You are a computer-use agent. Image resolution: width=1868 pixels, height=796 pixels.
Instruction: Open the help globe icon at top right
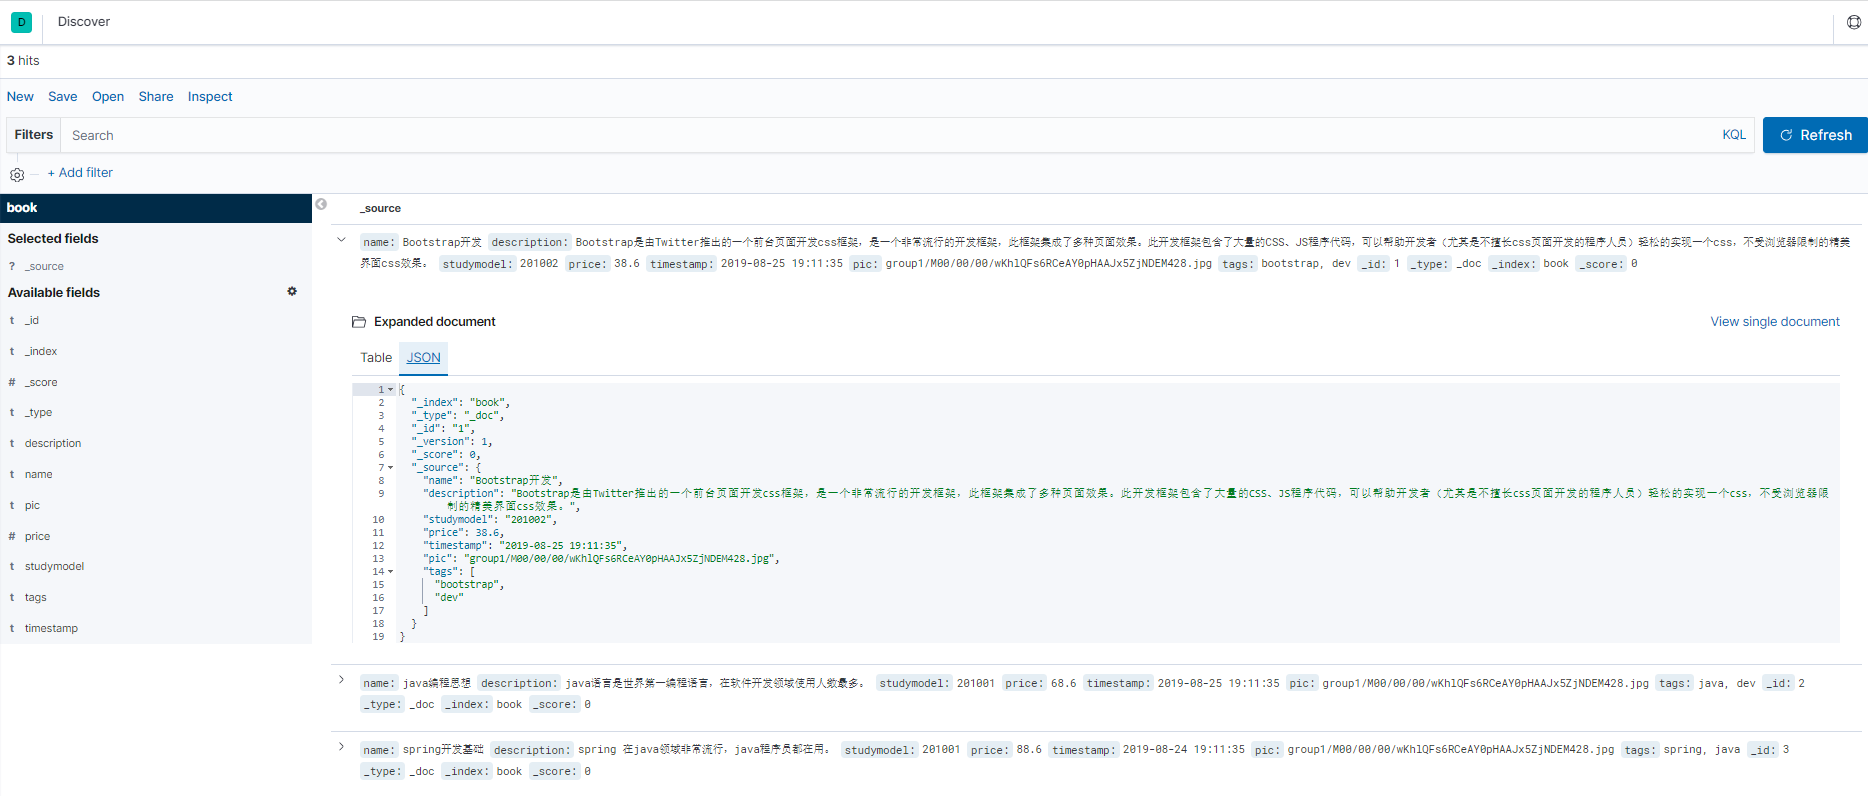(1853, 22)
